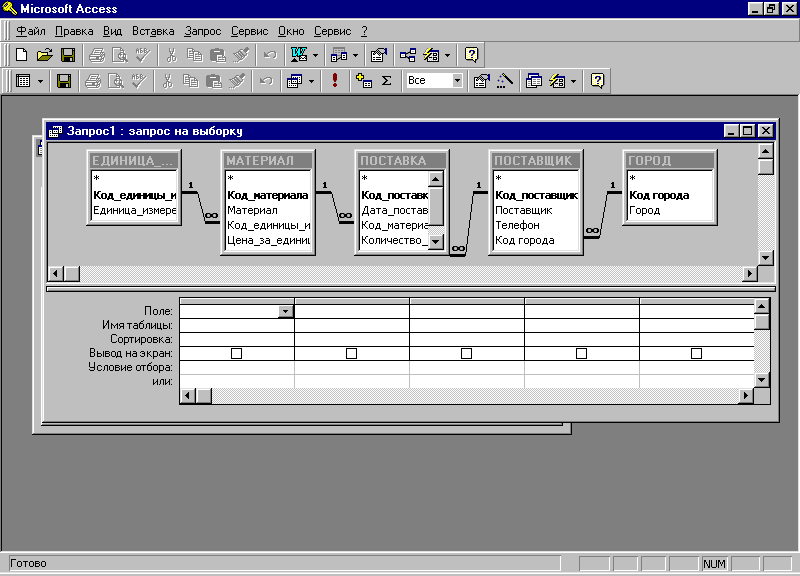
Task: Open dropdown arrow beside the View icon
Action: click(x=40, y=81)
